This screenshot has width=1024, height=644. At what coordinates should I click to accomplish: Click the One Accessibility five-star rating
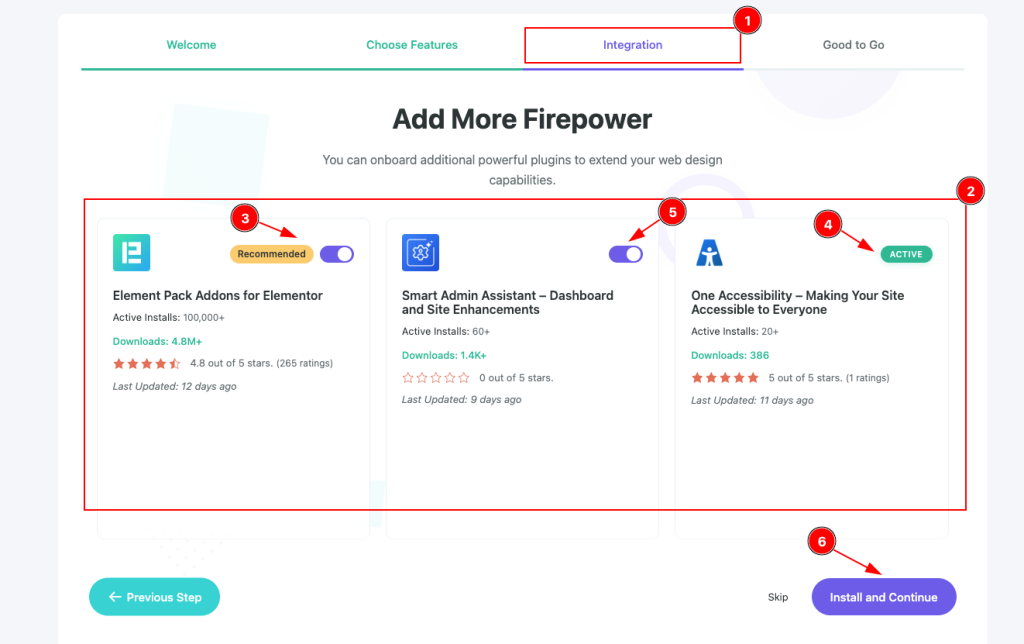tap(725, 378)
